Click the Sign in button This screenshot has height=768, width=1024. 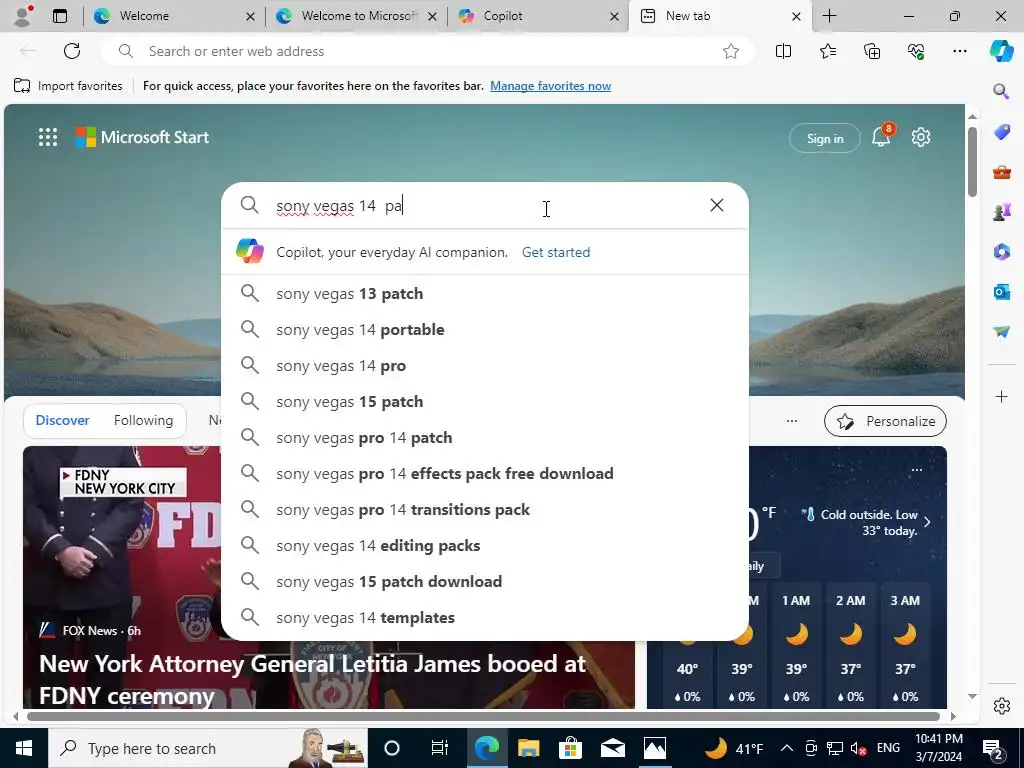[x=824, y=138]
